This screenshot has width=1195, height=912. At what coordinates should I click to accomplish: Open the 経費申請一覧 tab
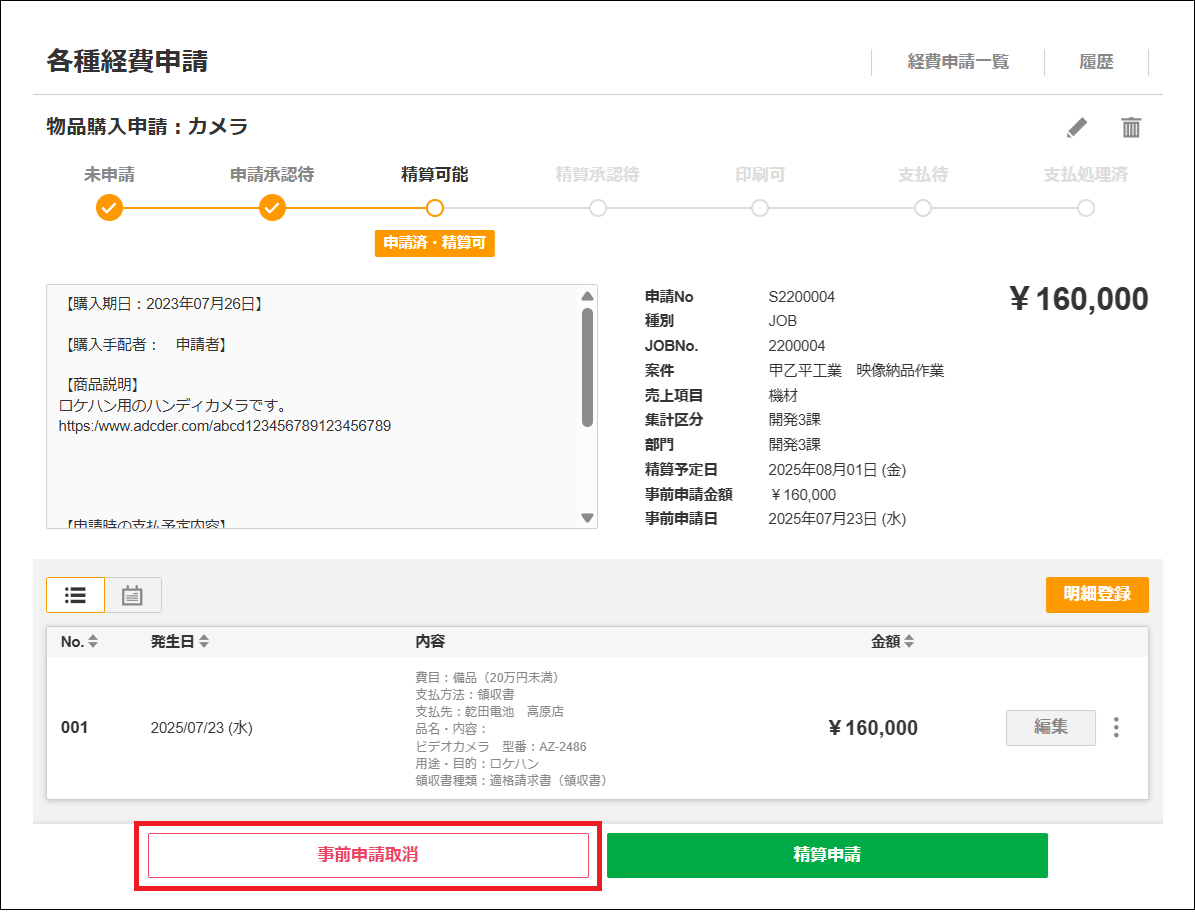[x=958, y=62]
